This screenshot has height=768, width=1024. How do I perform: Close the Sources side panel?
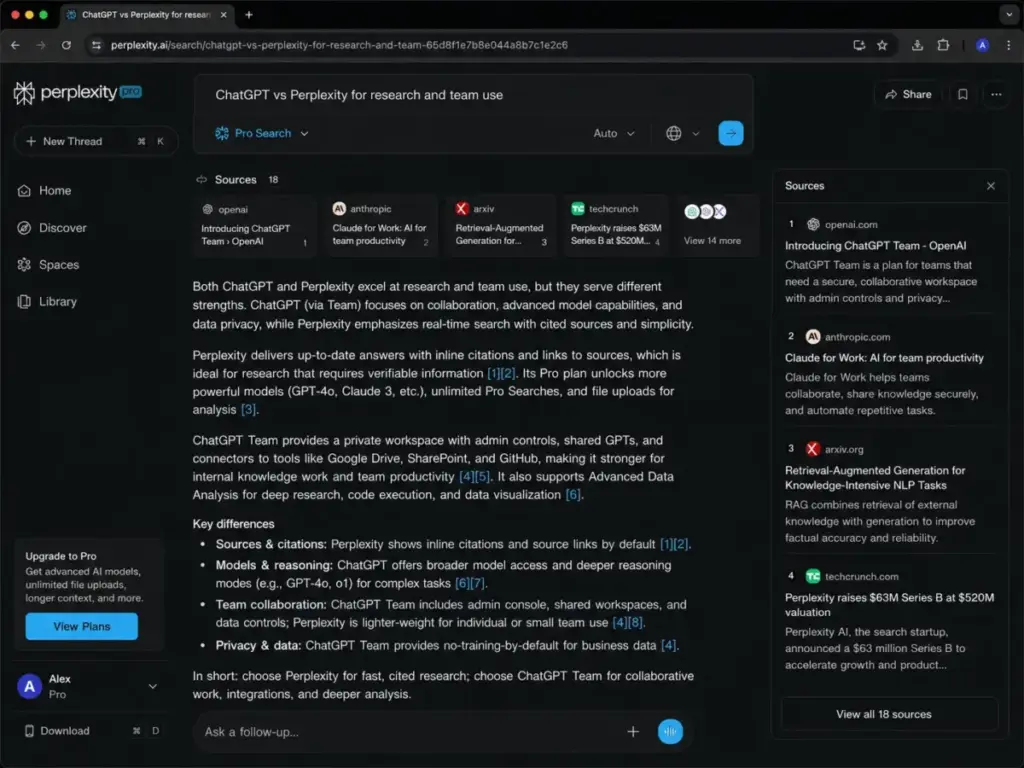[991, 186]
